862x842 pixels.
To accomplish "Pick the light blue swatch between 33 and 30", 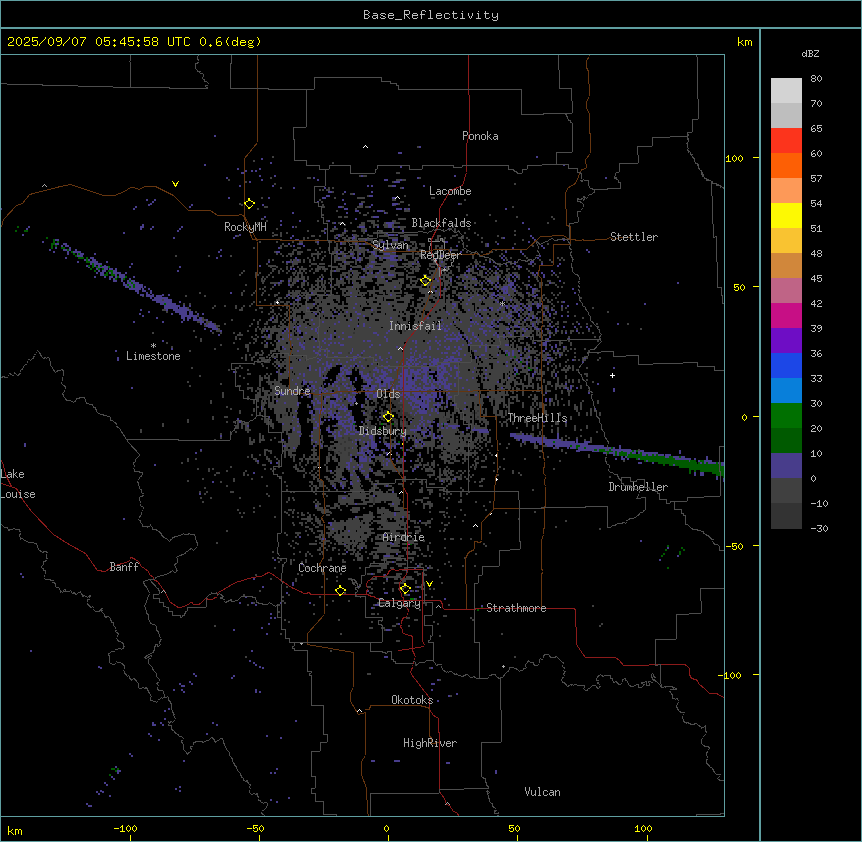I will click(x=786, y=390).
